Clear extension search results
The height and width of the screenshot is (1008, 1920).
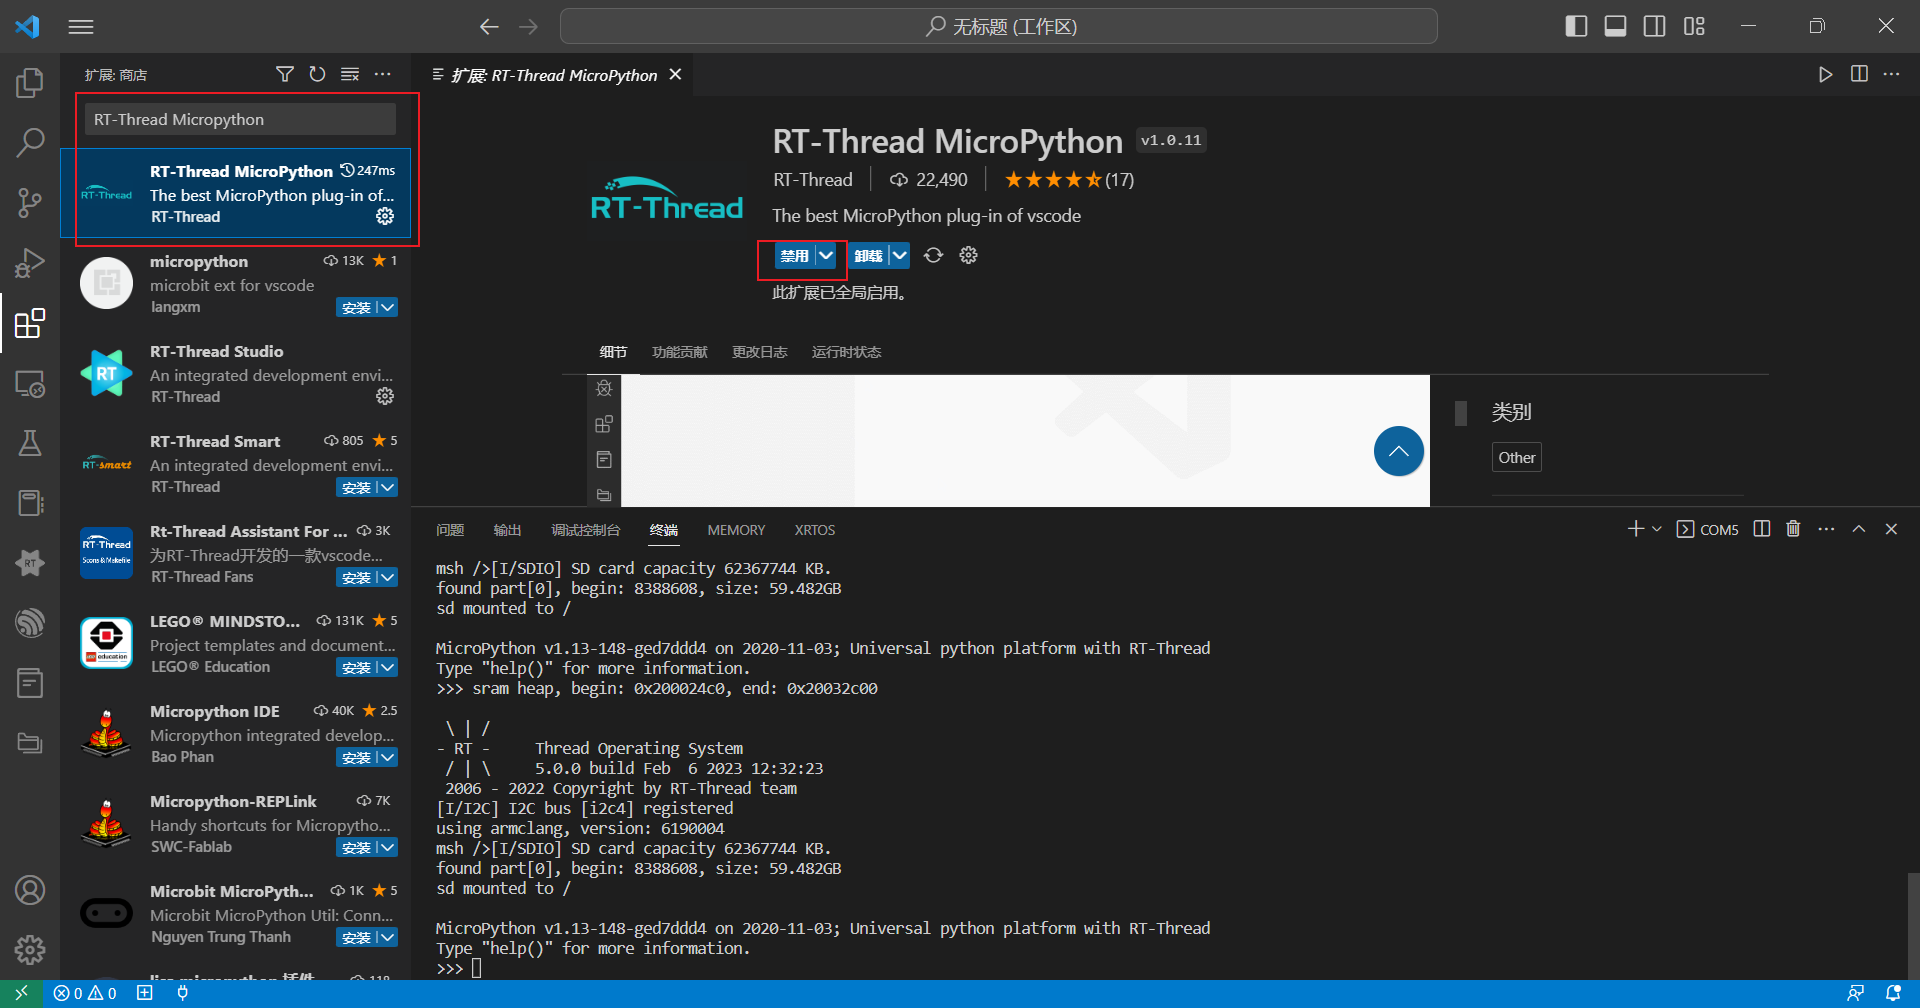(x=350, y=74)
